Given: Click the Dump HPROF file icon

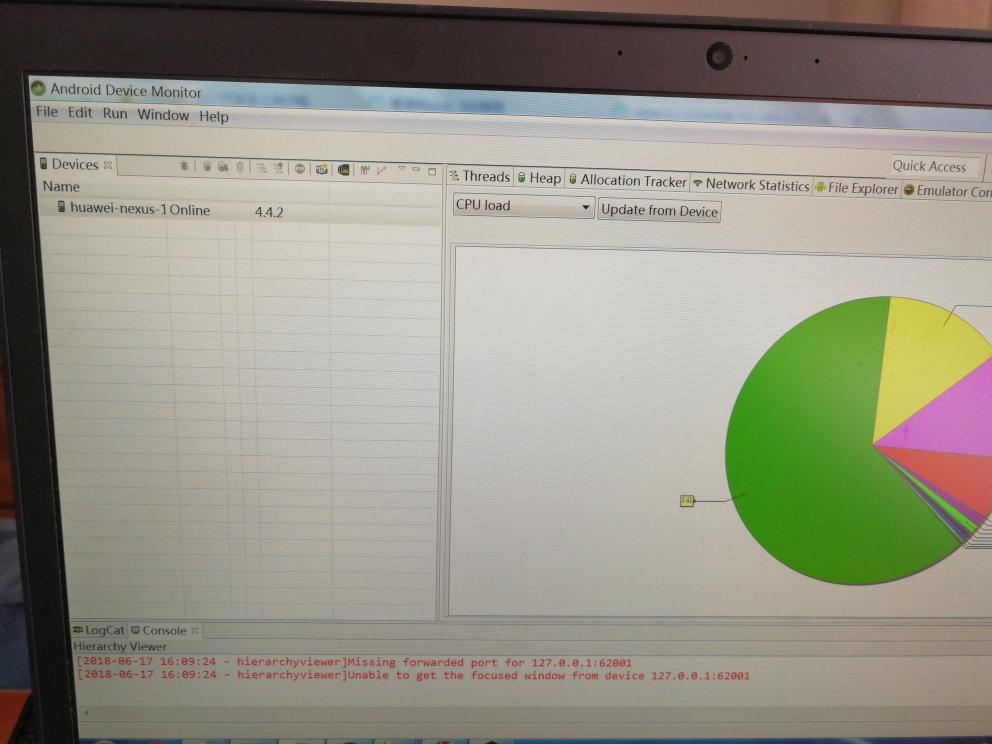Looking at the screenshot, I should (223, 166).
